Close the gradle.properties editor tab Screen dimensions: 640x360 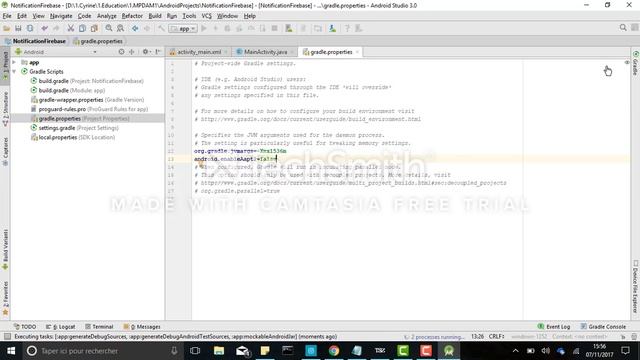pyautogui.click(x=357, y=52)
